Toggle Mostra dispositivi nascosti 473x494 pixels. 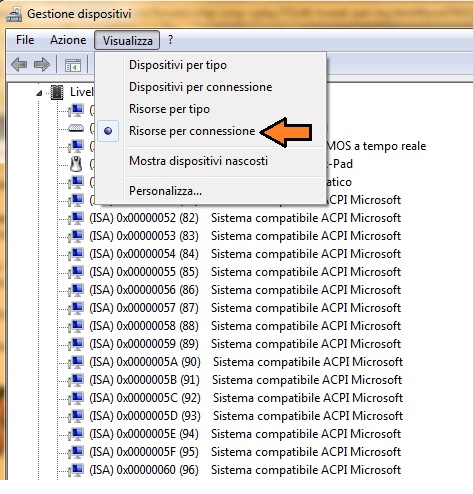(x=198, y=161)
